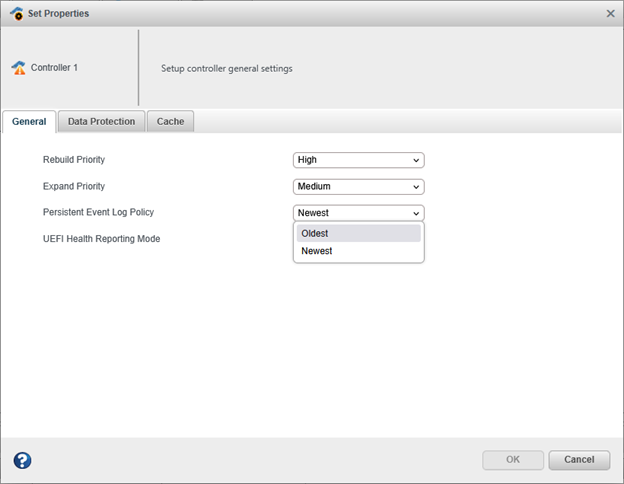Image resolution: width=624 pixels, height=484 pixels.
Task: Open help with the question mark icon
Action: click(x=22, y=460)
